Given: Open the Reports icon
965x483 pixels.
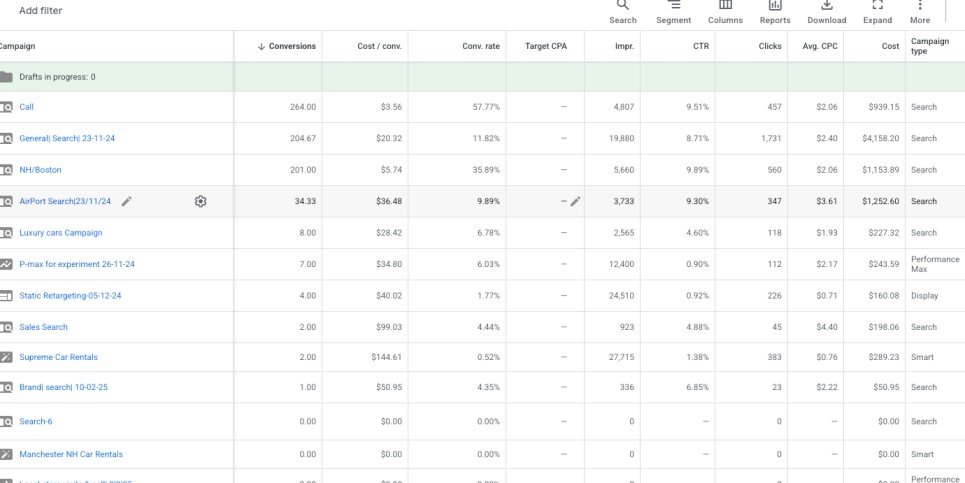Looking at the screenshot, I should click(x=774, y=6).
